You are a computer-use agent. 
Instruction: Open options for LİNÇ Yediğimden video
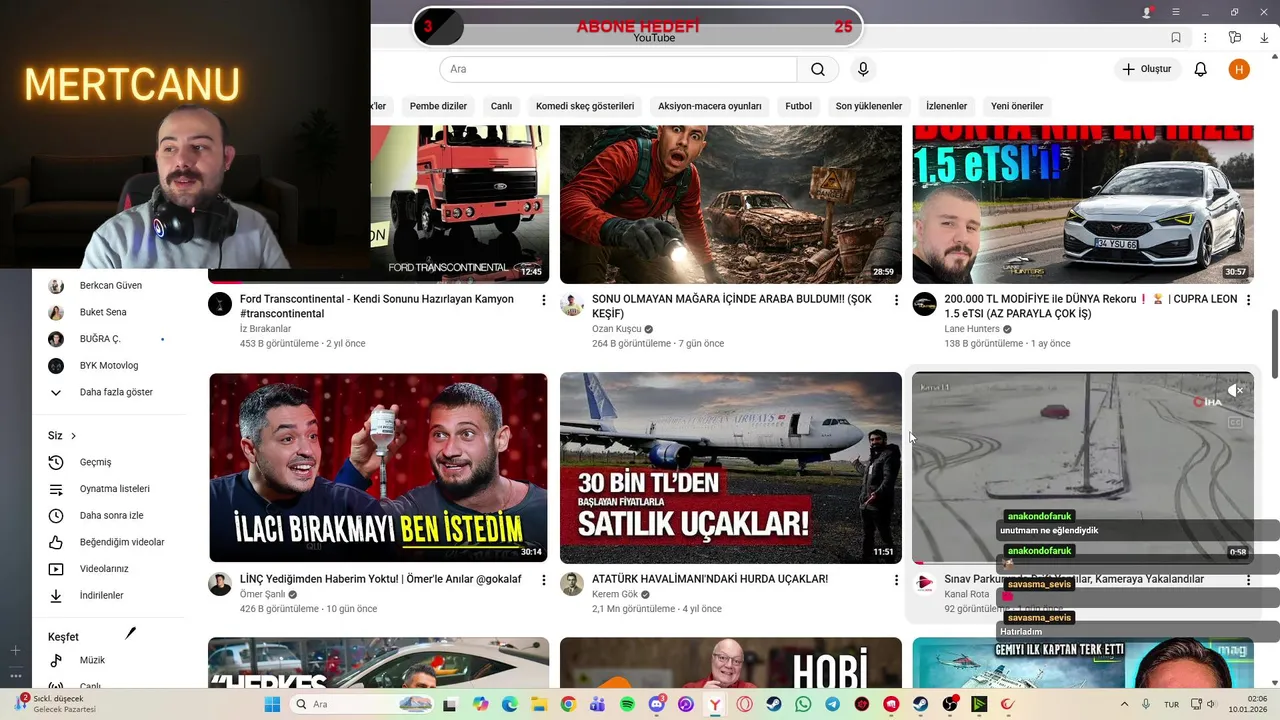(x=544, y=580)
